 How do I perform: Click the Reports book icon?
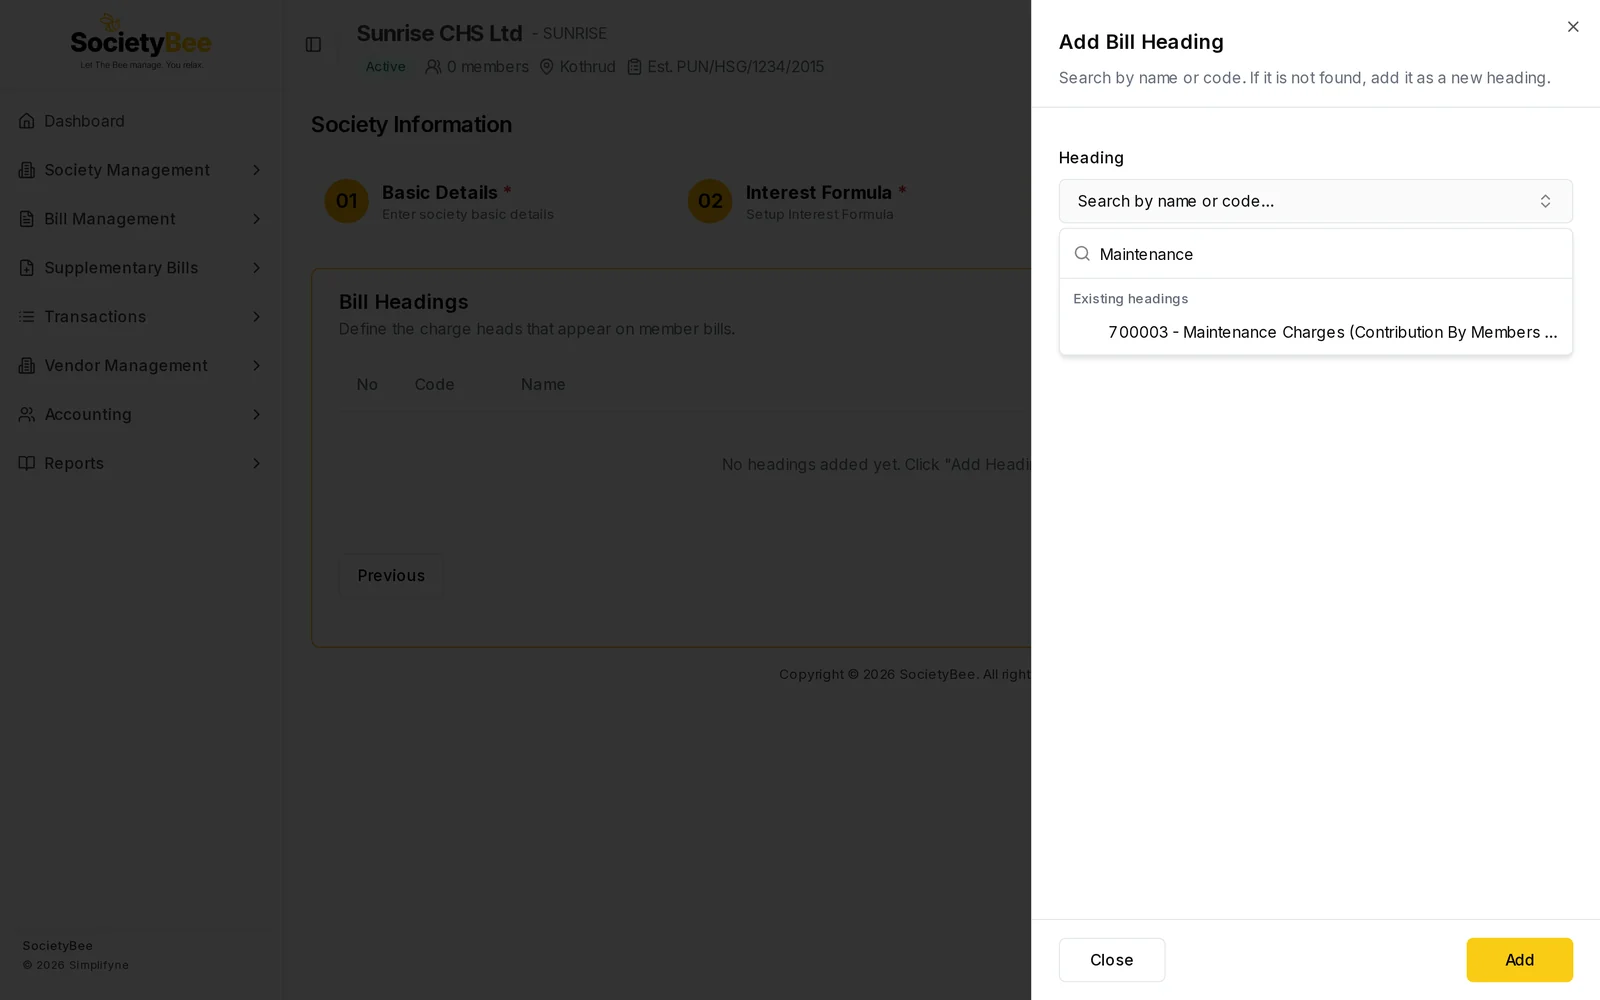click(27, 464)
